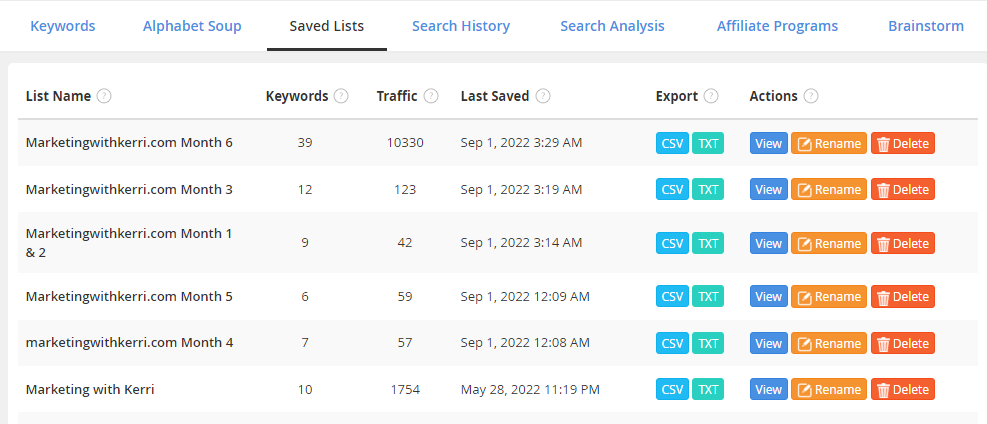
Task: Open the Affiliate Programs tab
Action: [777, 26]
